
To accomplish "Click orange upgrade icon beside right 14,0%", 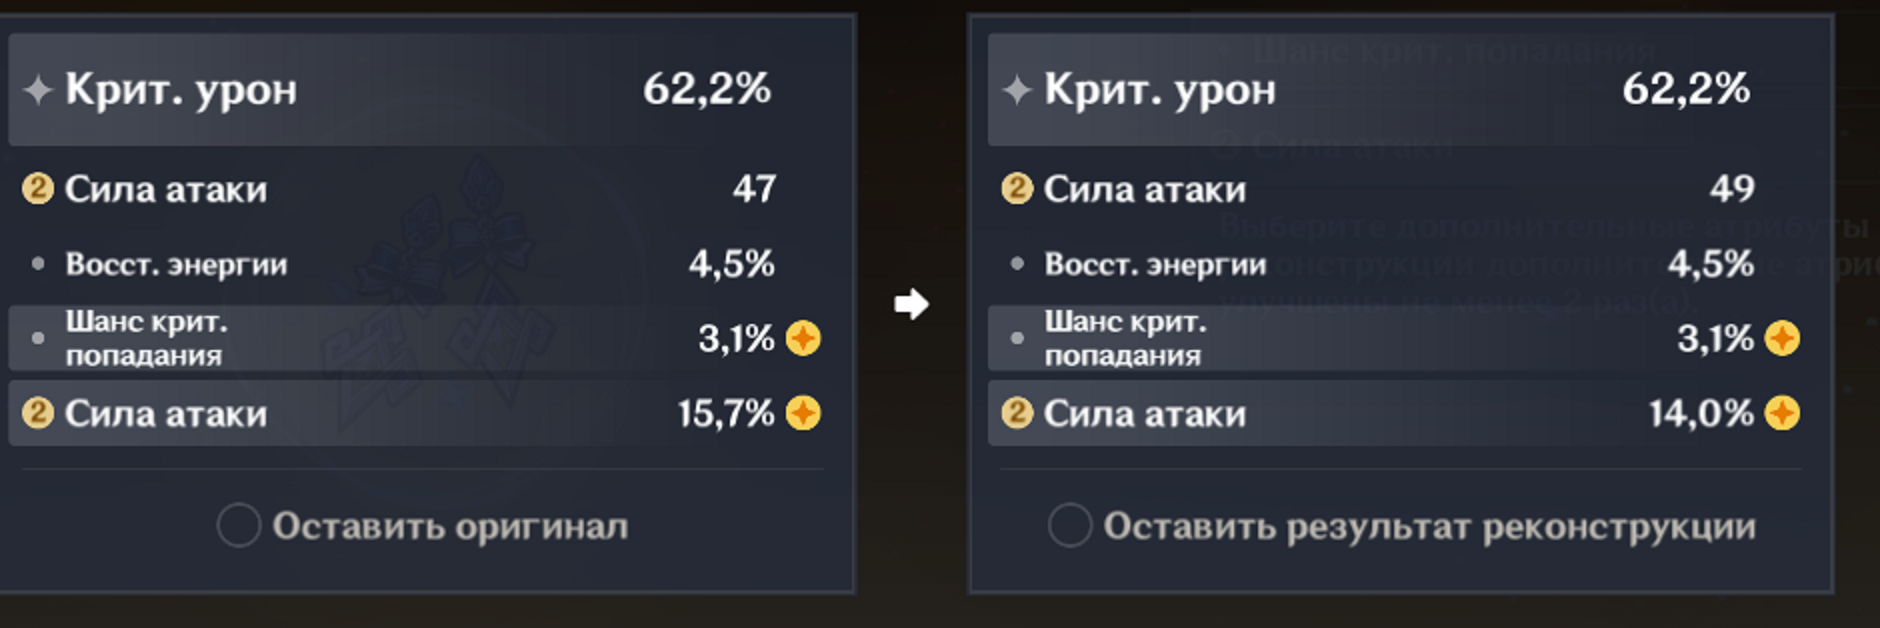I will [1782, 413].
